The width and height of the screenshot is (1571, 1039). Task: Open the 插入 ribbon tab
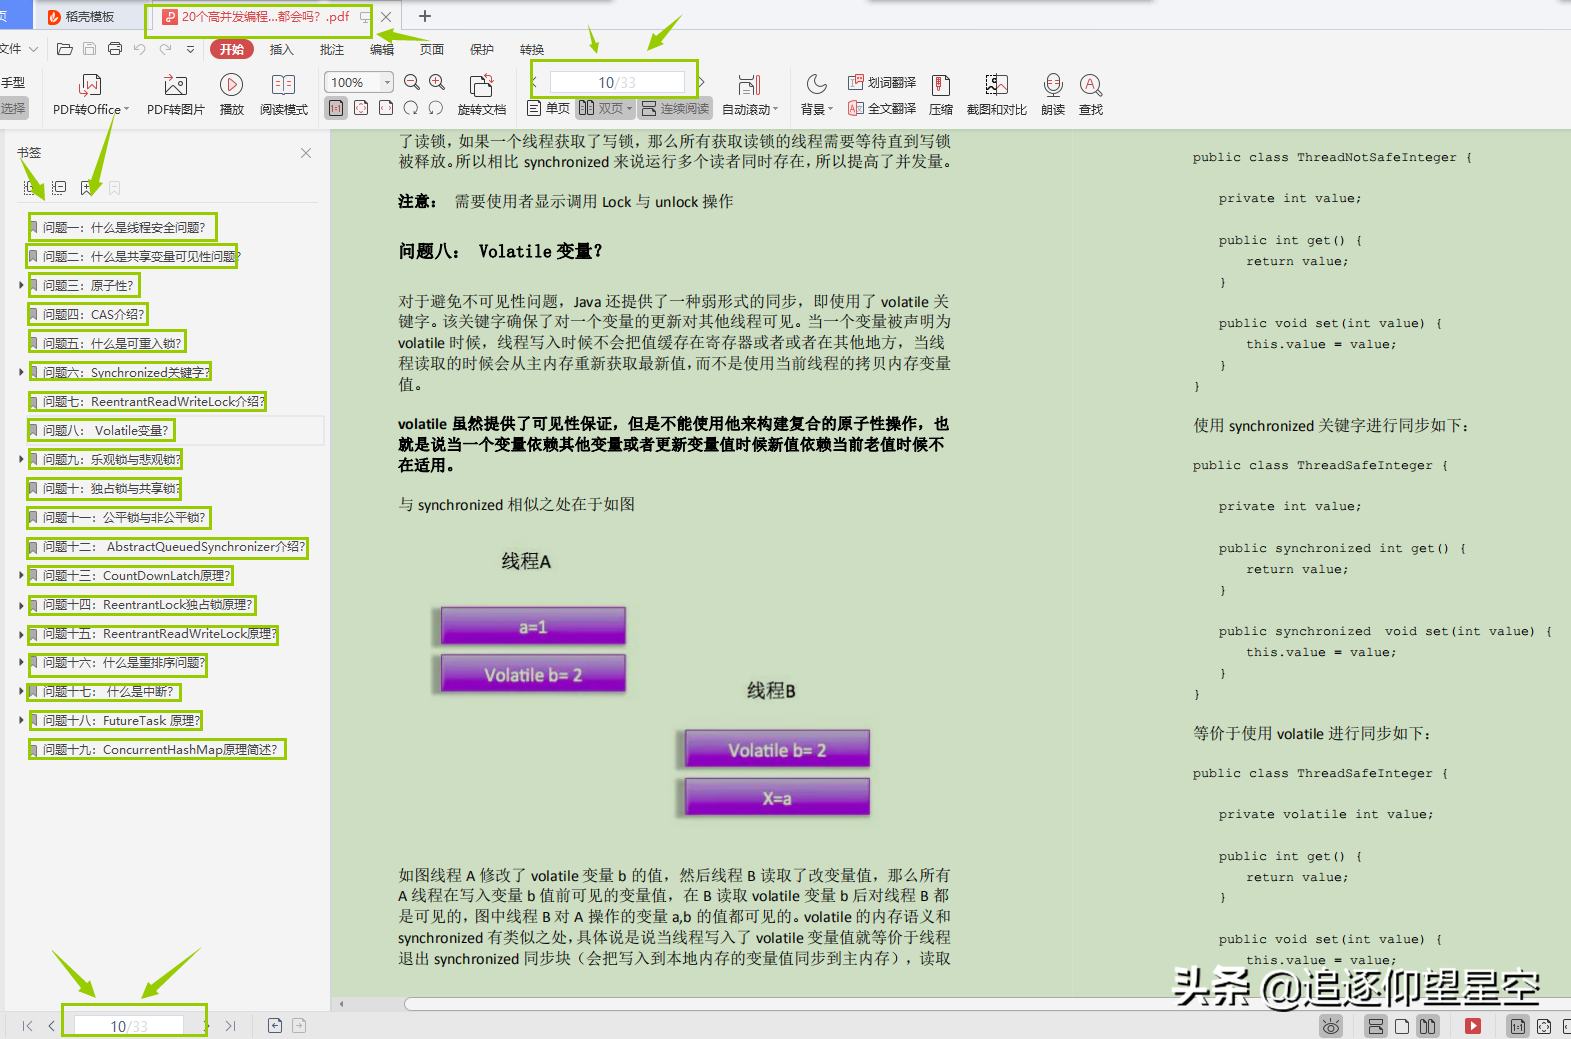(282, 49)
